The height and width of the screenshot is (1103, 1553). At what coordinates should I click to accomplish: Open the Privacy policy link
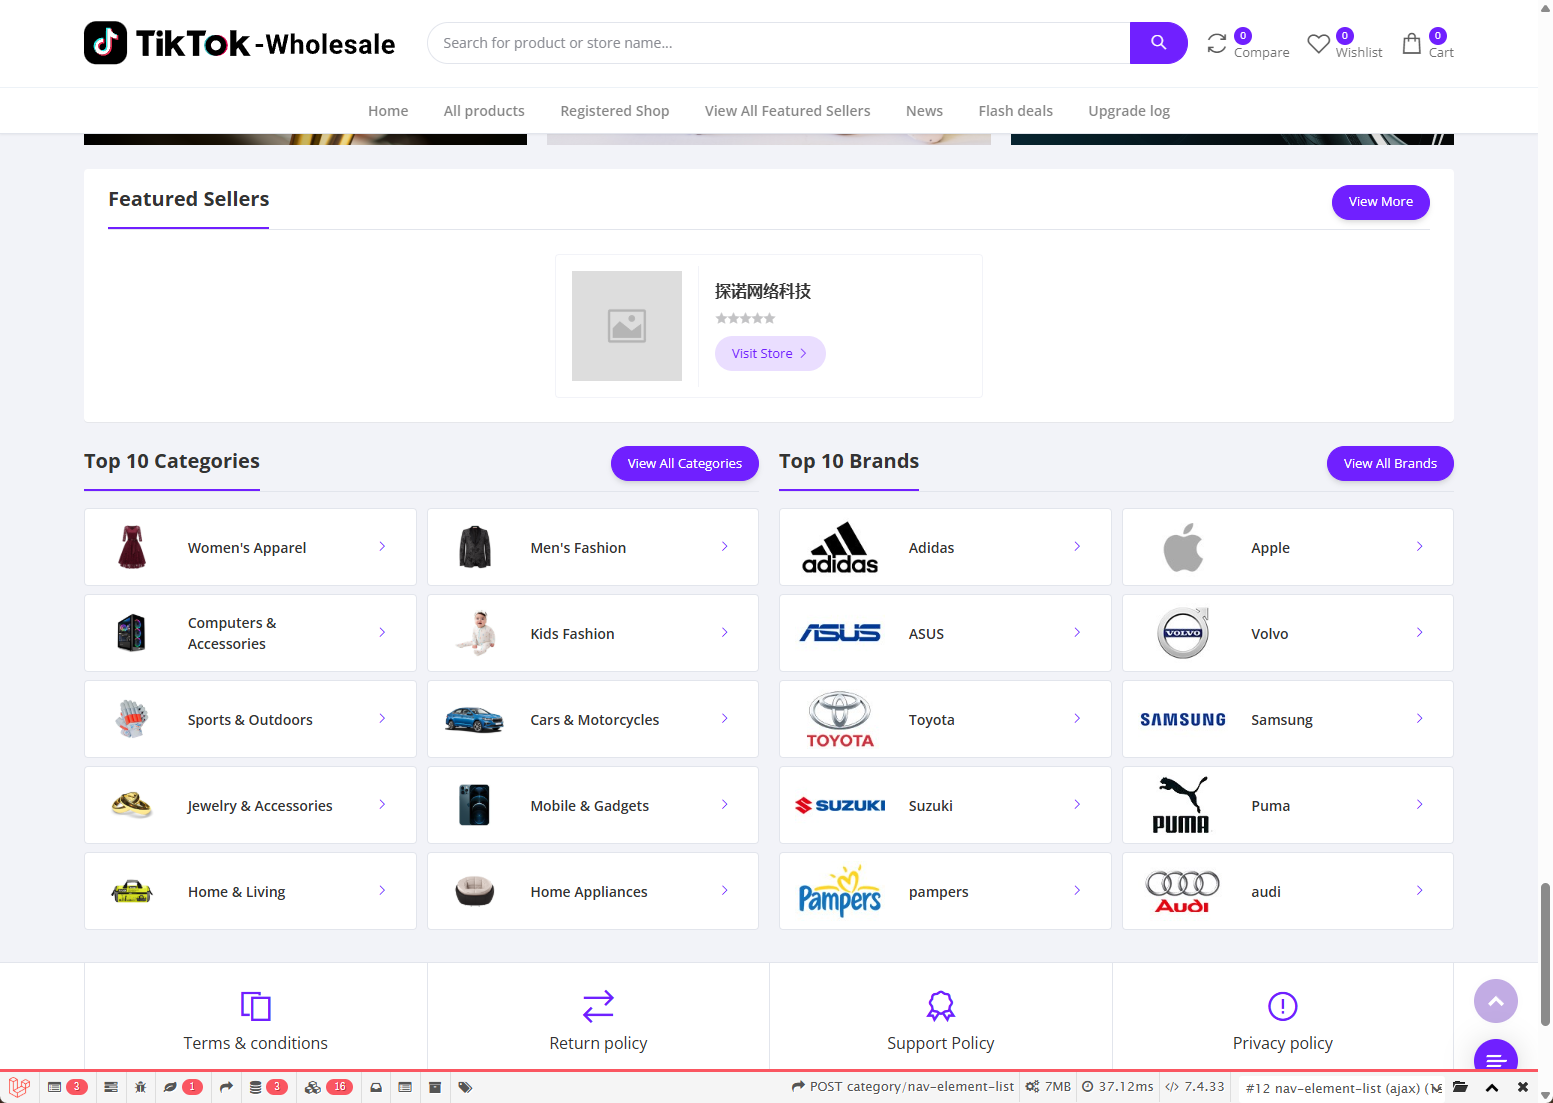click(x=1283, y=1043)
